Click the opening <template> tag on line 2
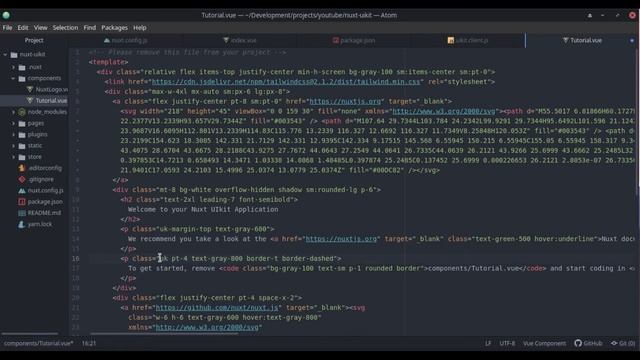640x360 pixels. [109, 62]
